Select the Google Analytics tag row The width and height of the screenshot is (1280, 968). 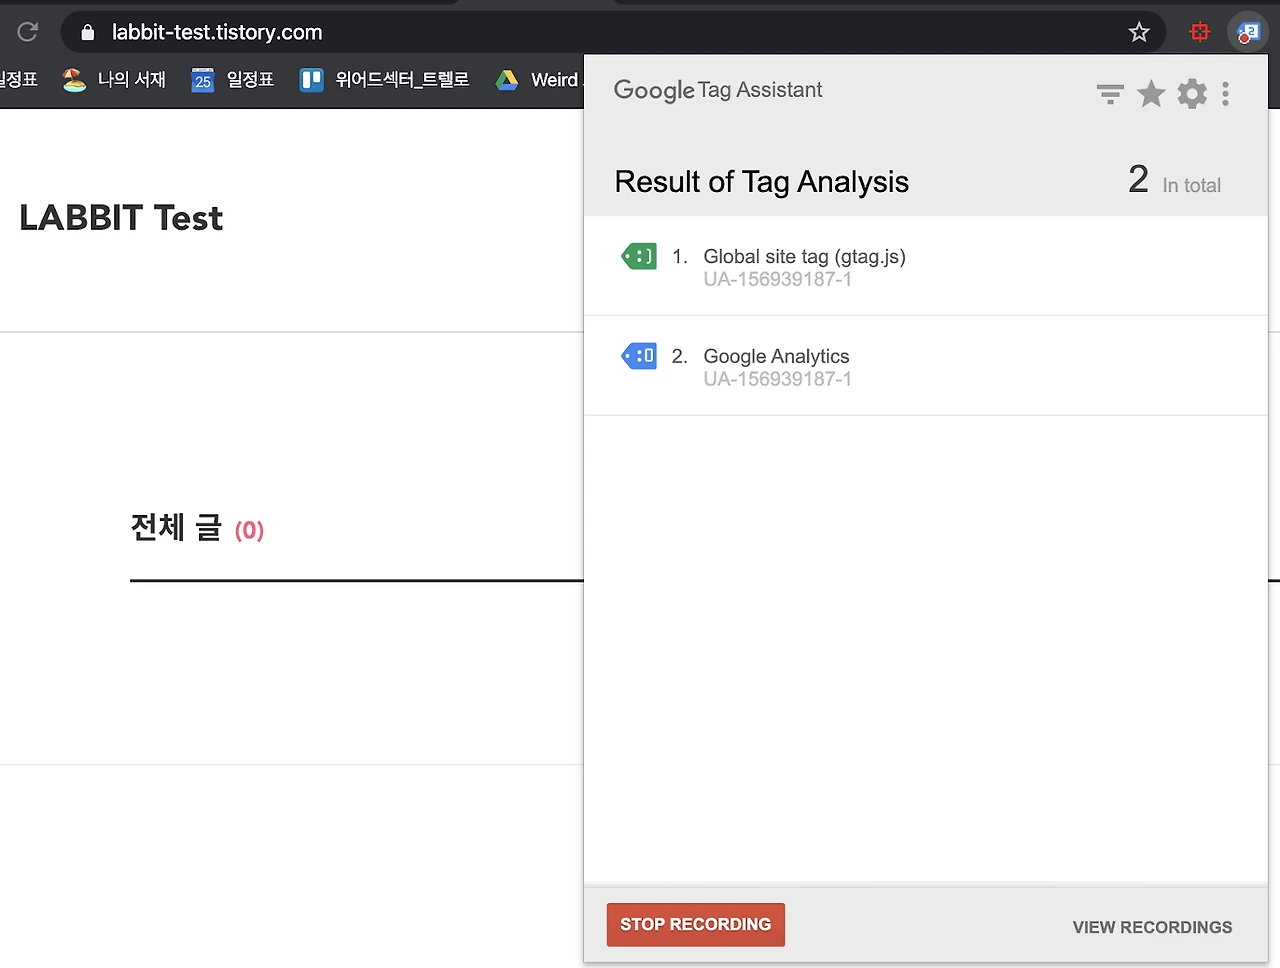(926, 366)
